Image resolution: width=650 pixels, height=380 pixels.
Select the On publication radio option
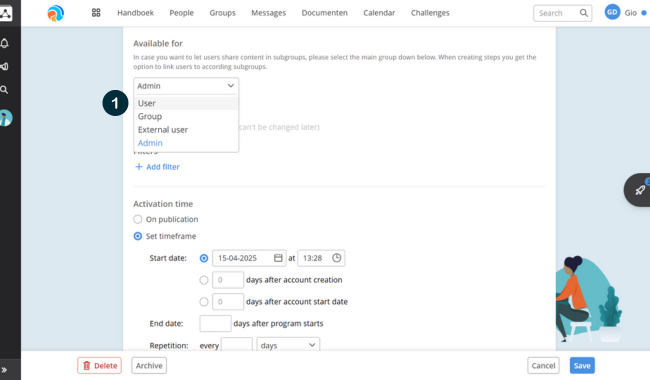tap(138, 219)
